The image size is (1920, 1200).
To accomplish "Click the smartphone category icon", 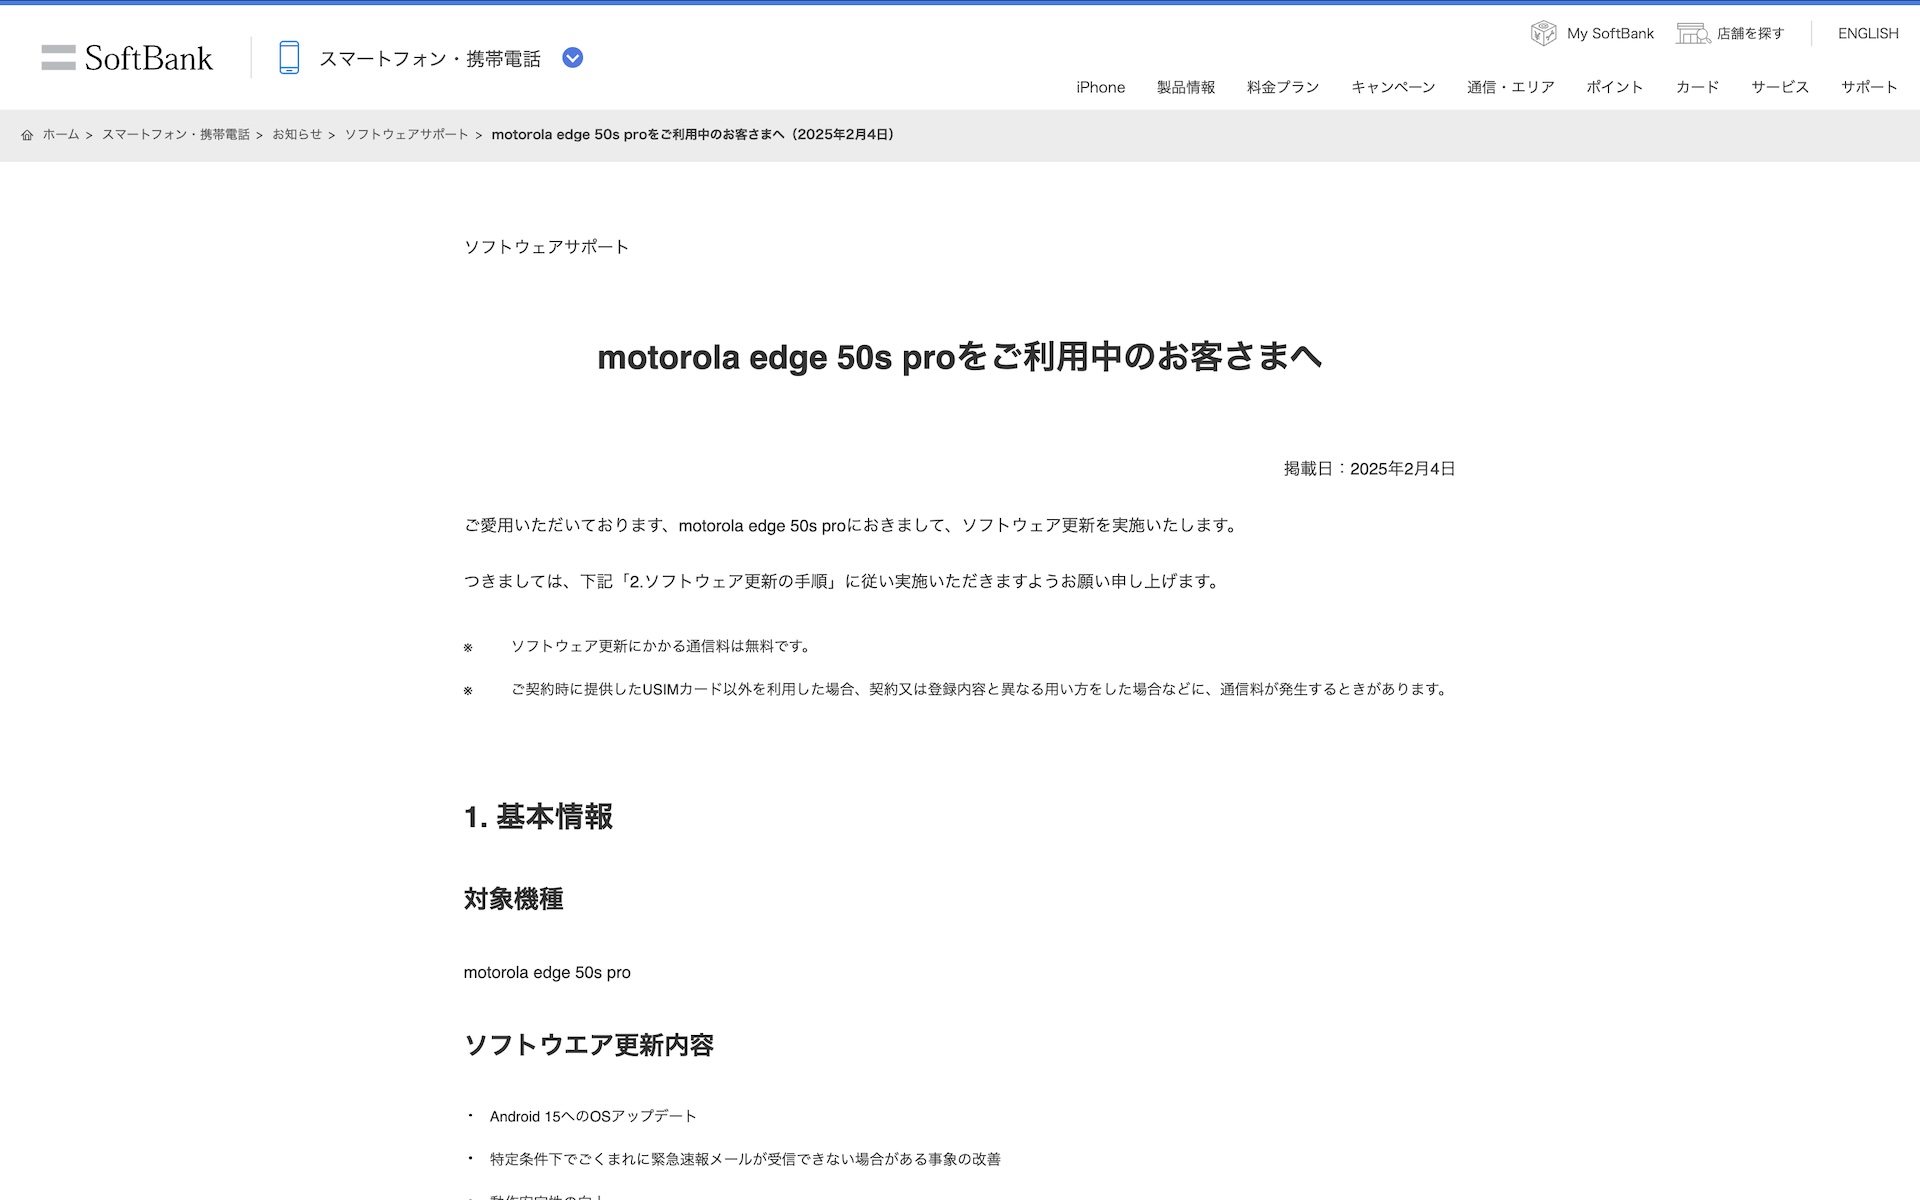I will tap(289, 58).
